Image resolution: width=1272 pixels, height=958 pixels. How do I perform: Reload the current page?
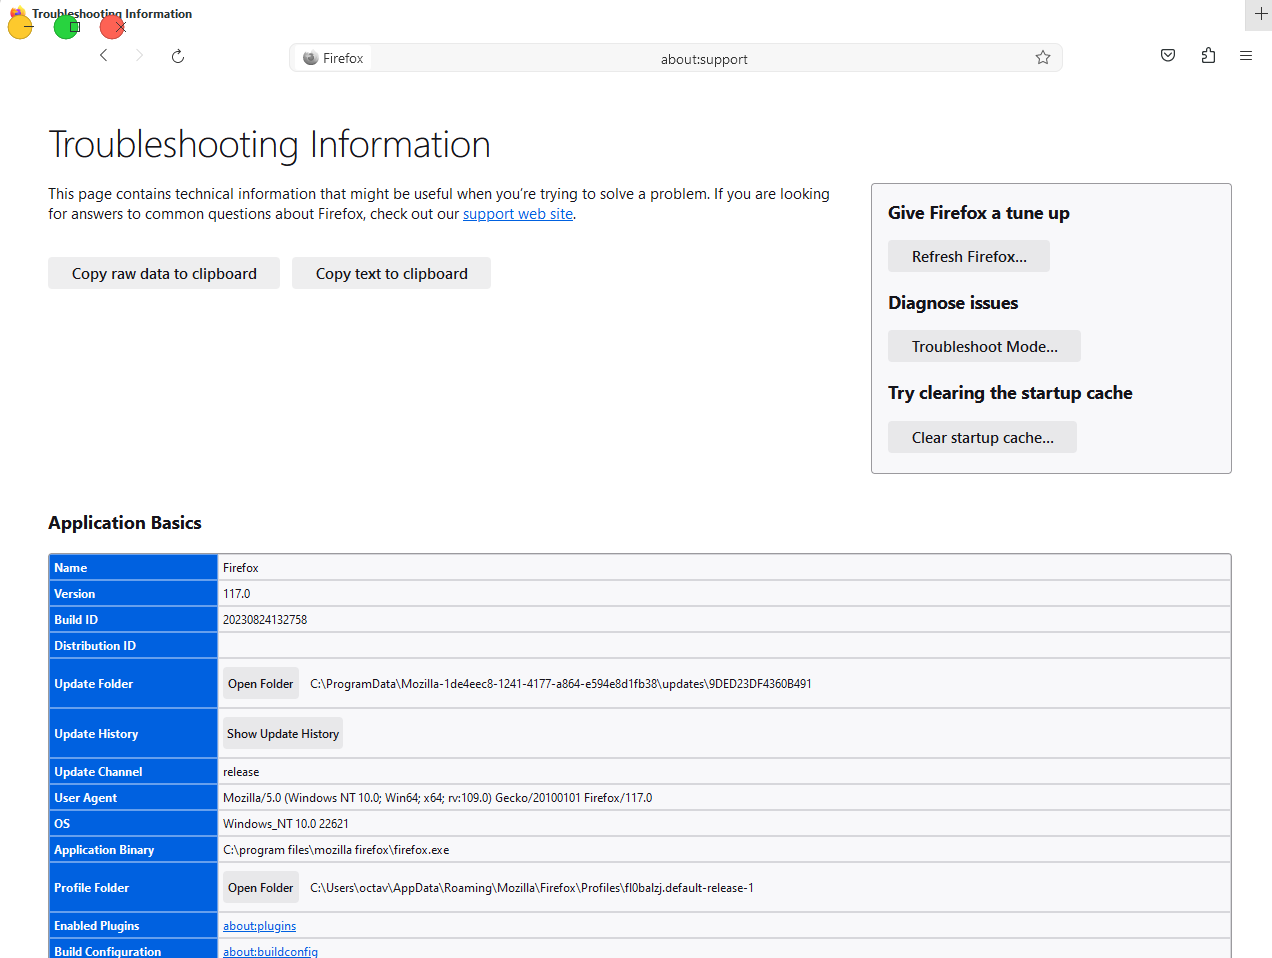click(177, 56)
